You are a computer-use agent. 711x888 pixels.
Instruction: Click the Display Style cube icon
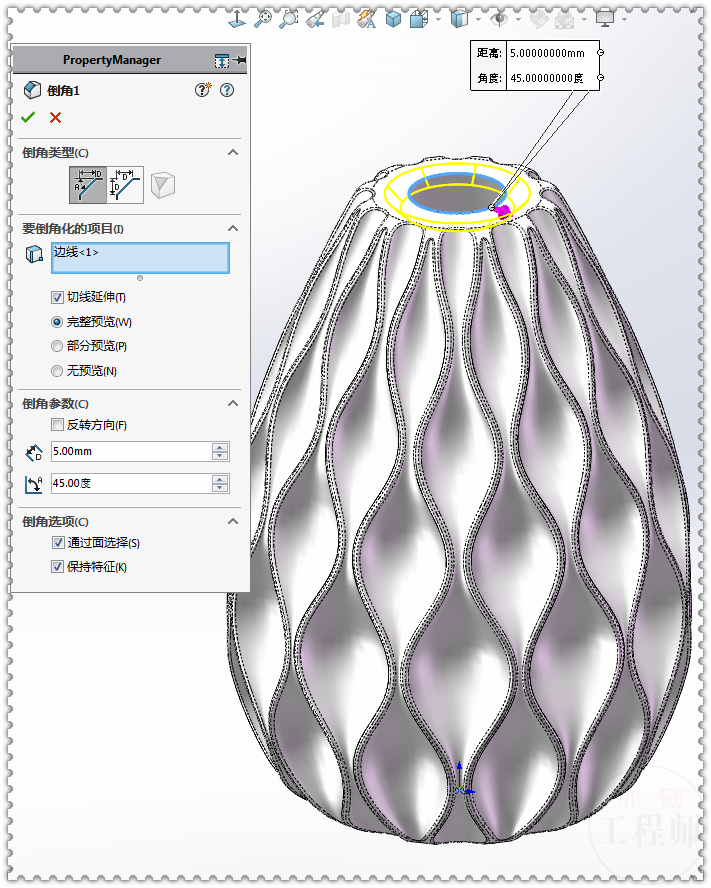[x=419, y=20]
